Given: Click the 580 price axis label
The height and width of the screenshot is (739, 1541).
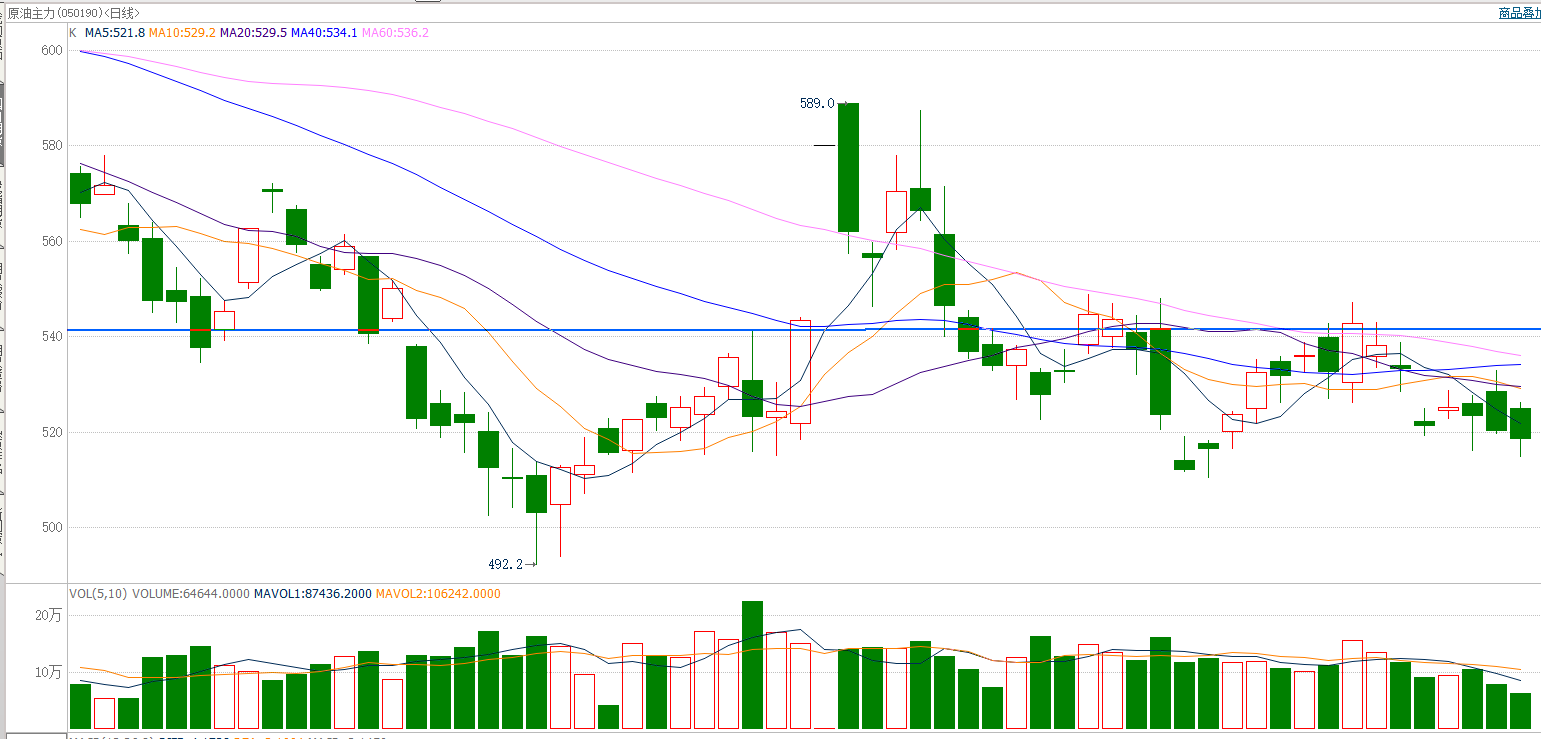Looking at the screenshot, I should point(52,146).
